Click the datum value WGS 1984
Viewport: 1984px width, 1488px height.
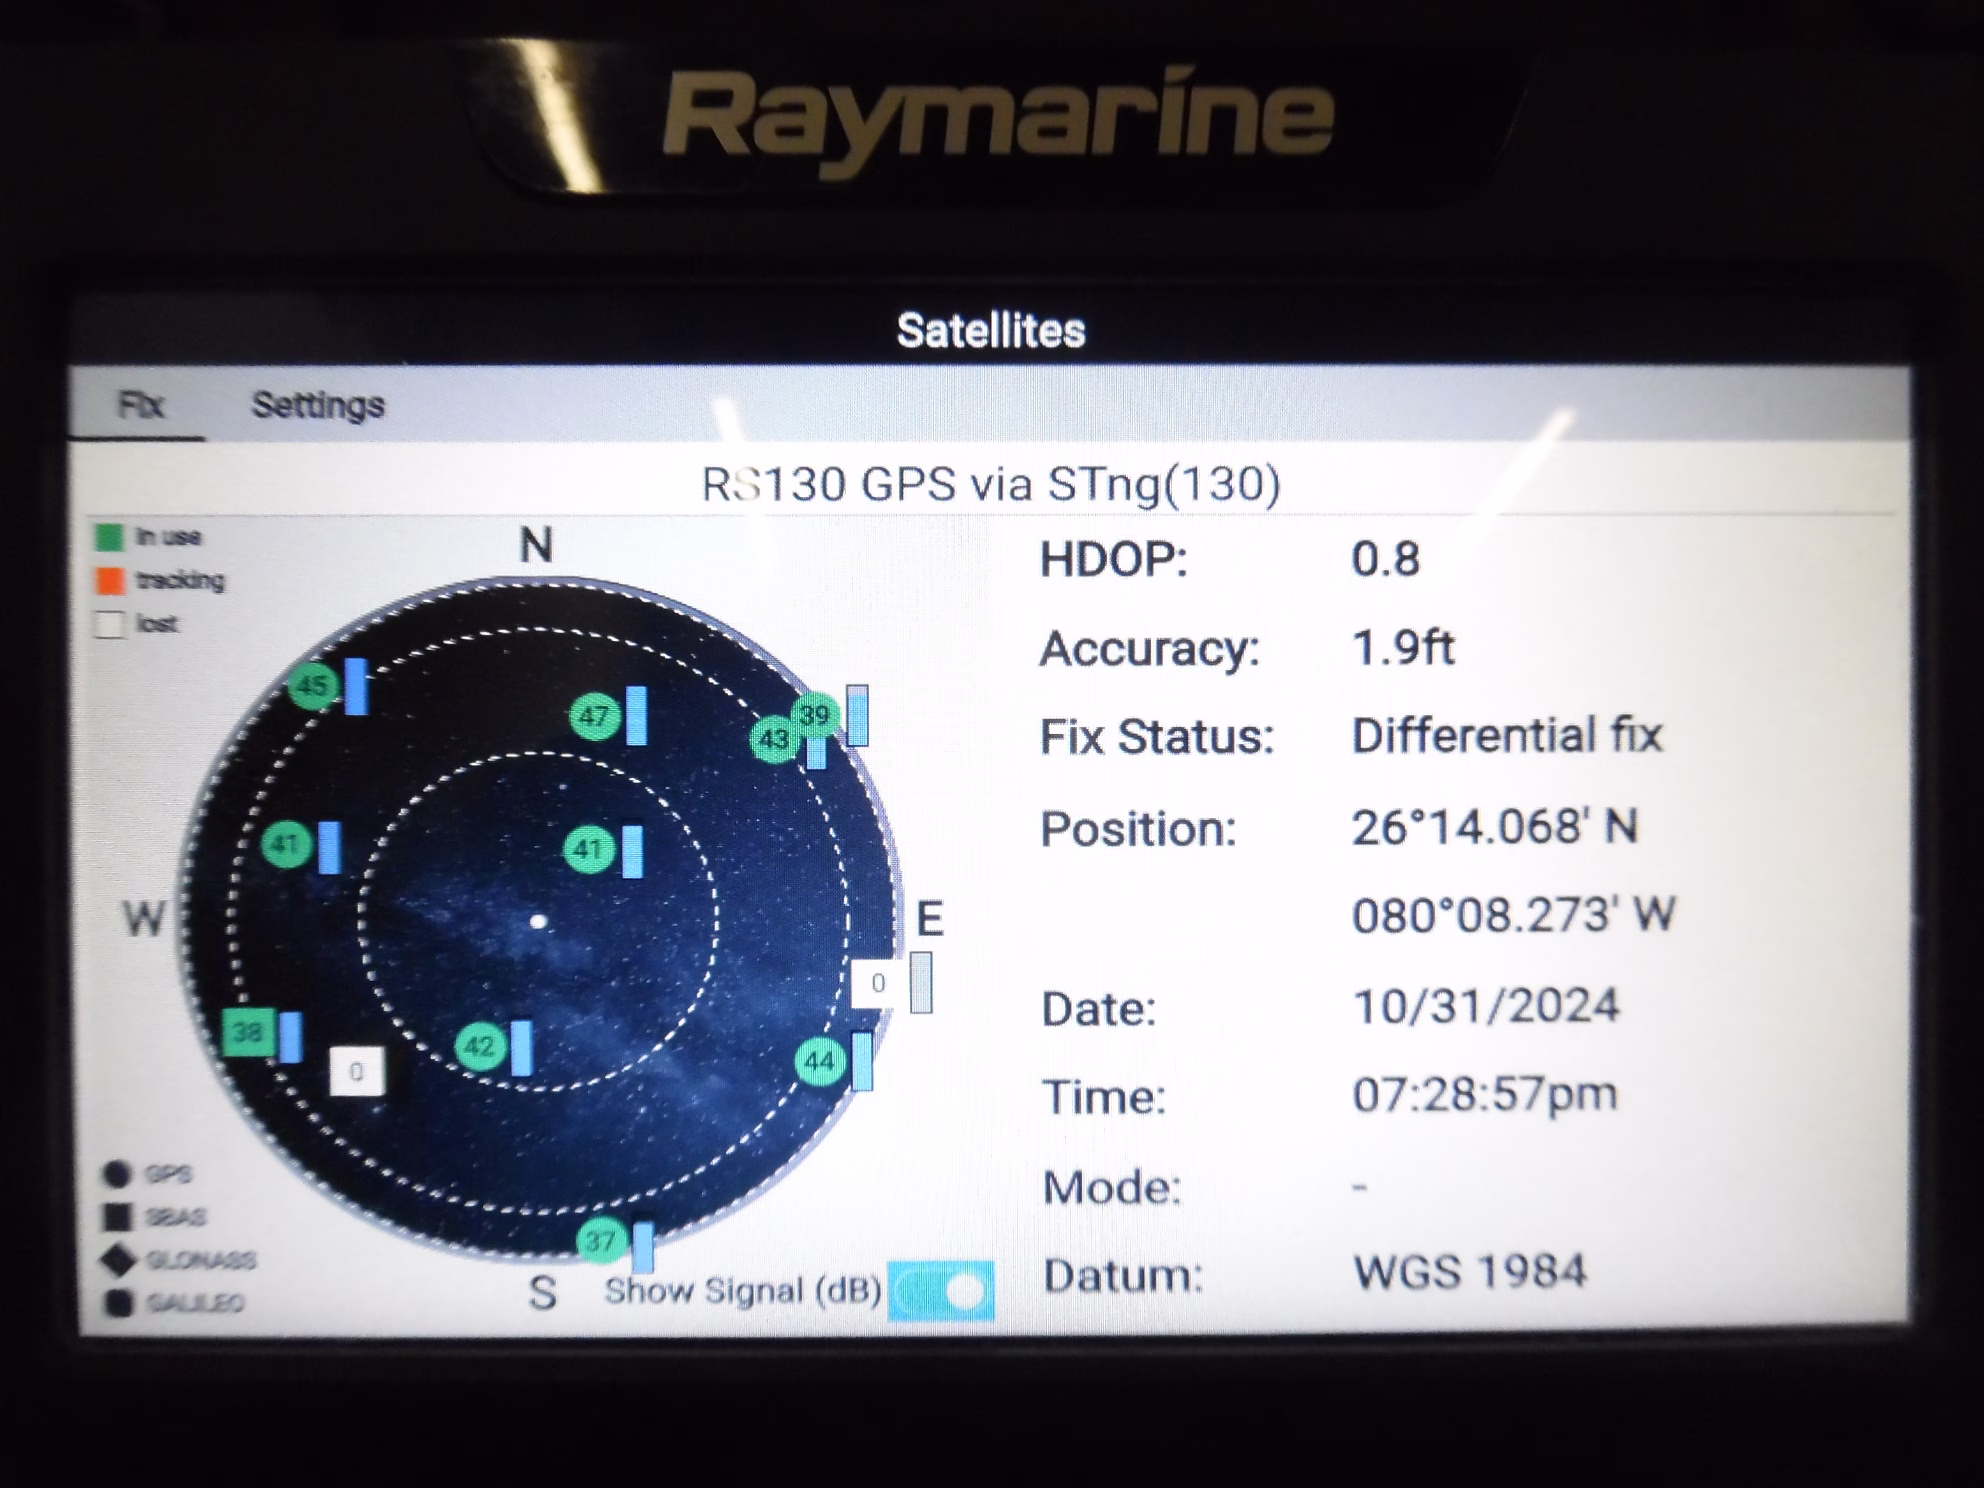(x=1469, y=1272)
